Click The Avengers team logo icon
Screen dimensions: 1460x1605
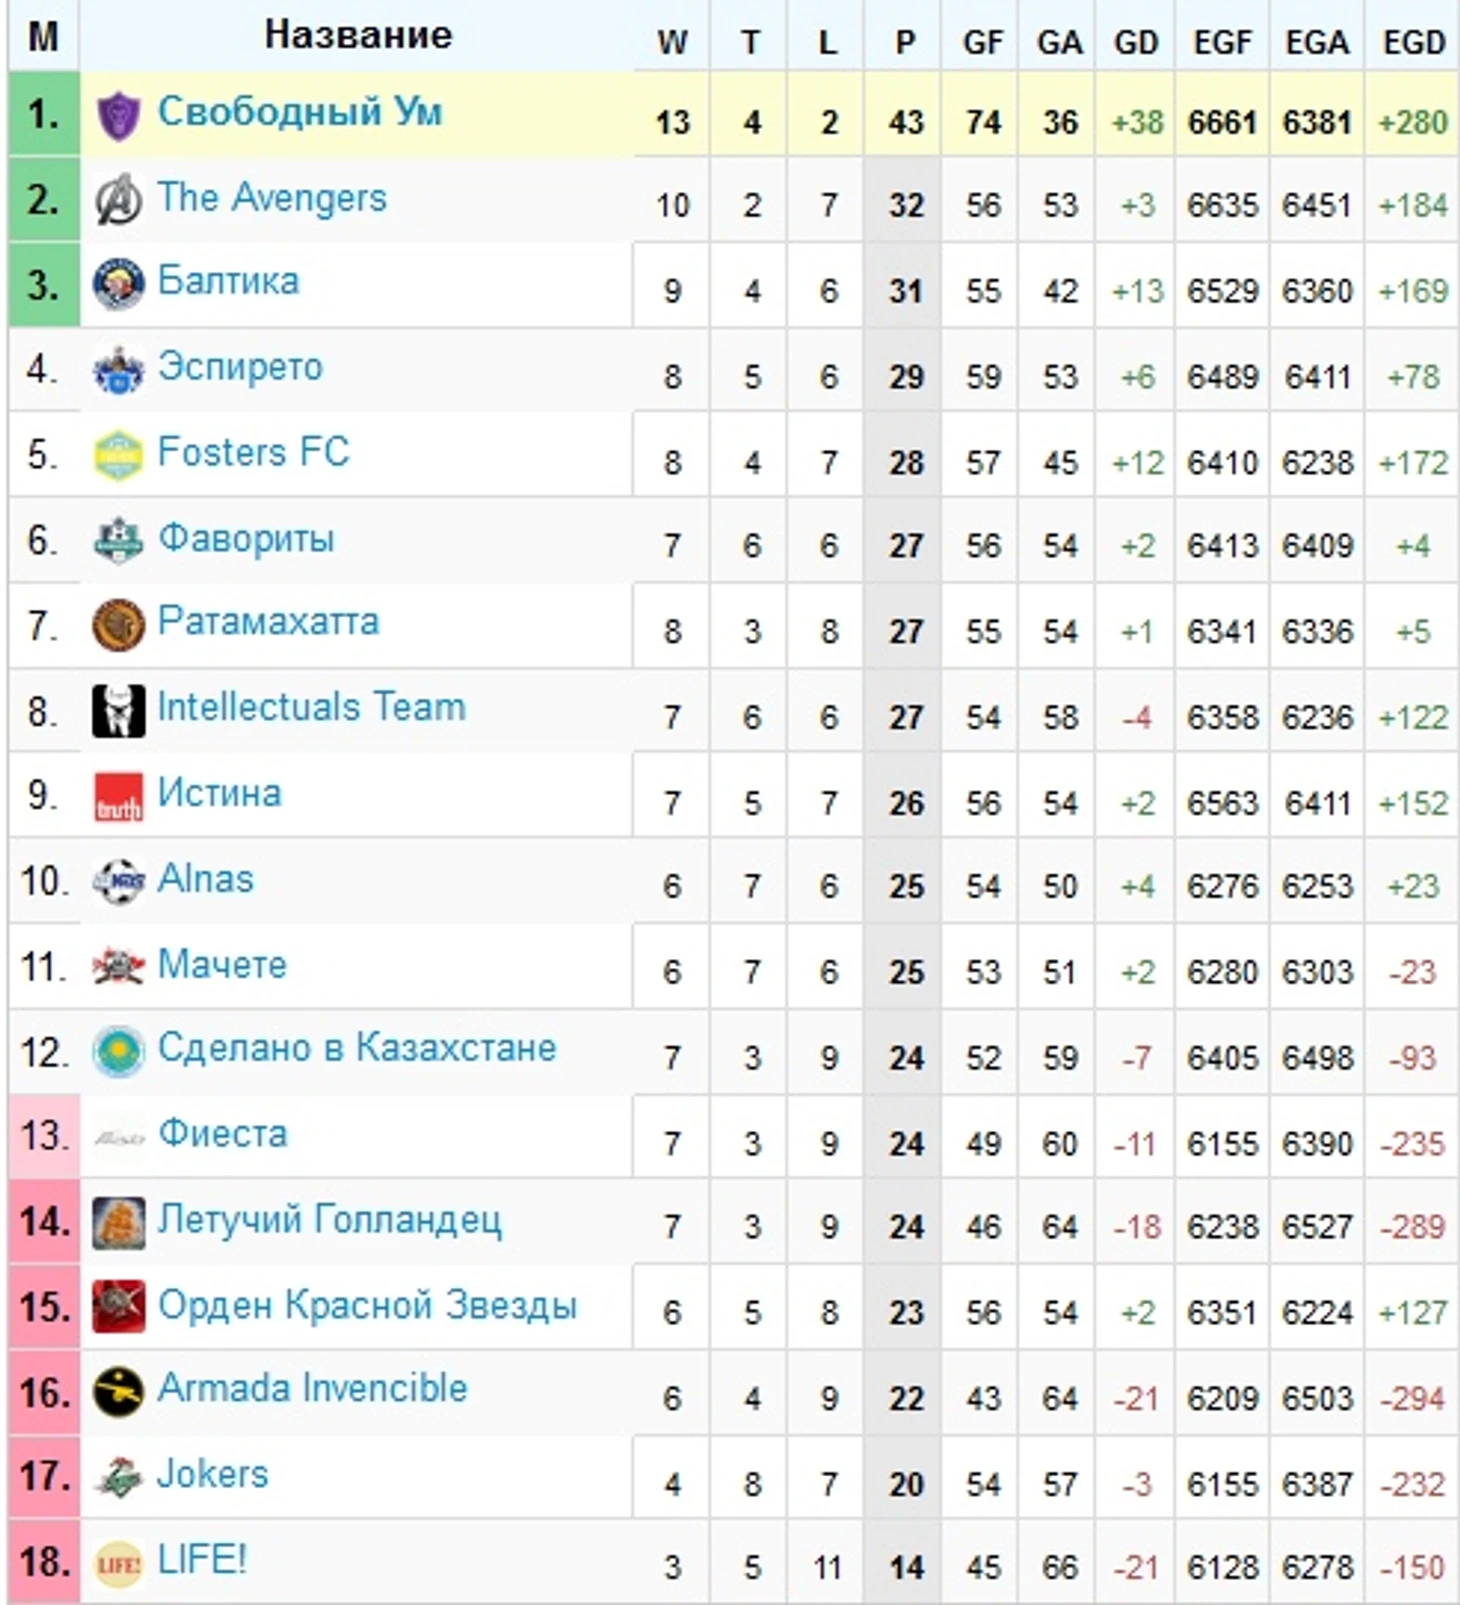(118, 199)
